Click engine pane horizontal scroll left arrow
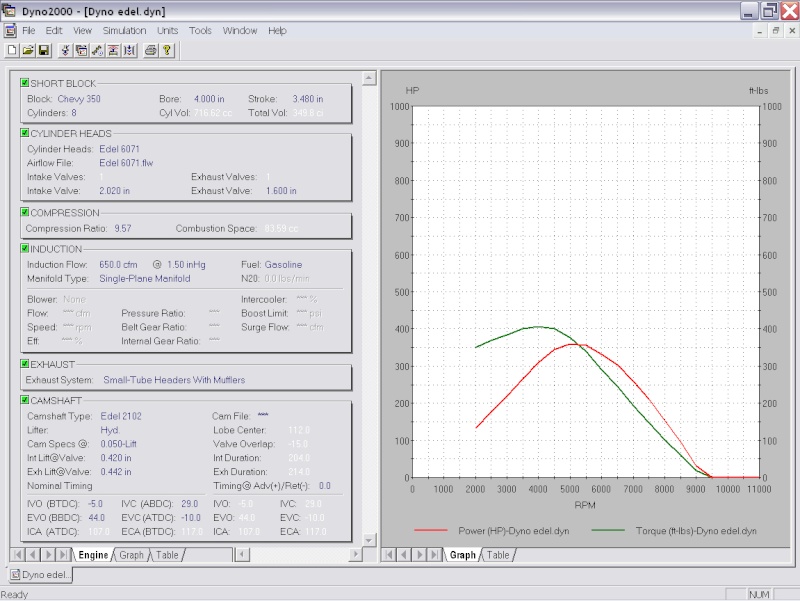 pos(243,555)
